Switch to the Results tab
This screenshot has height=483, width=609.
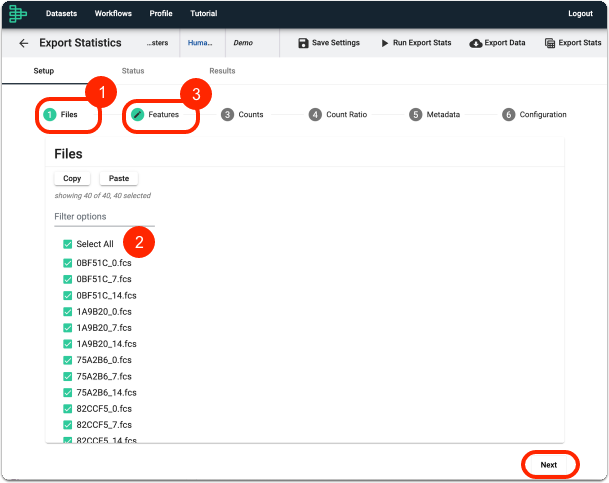coord(222,71)
